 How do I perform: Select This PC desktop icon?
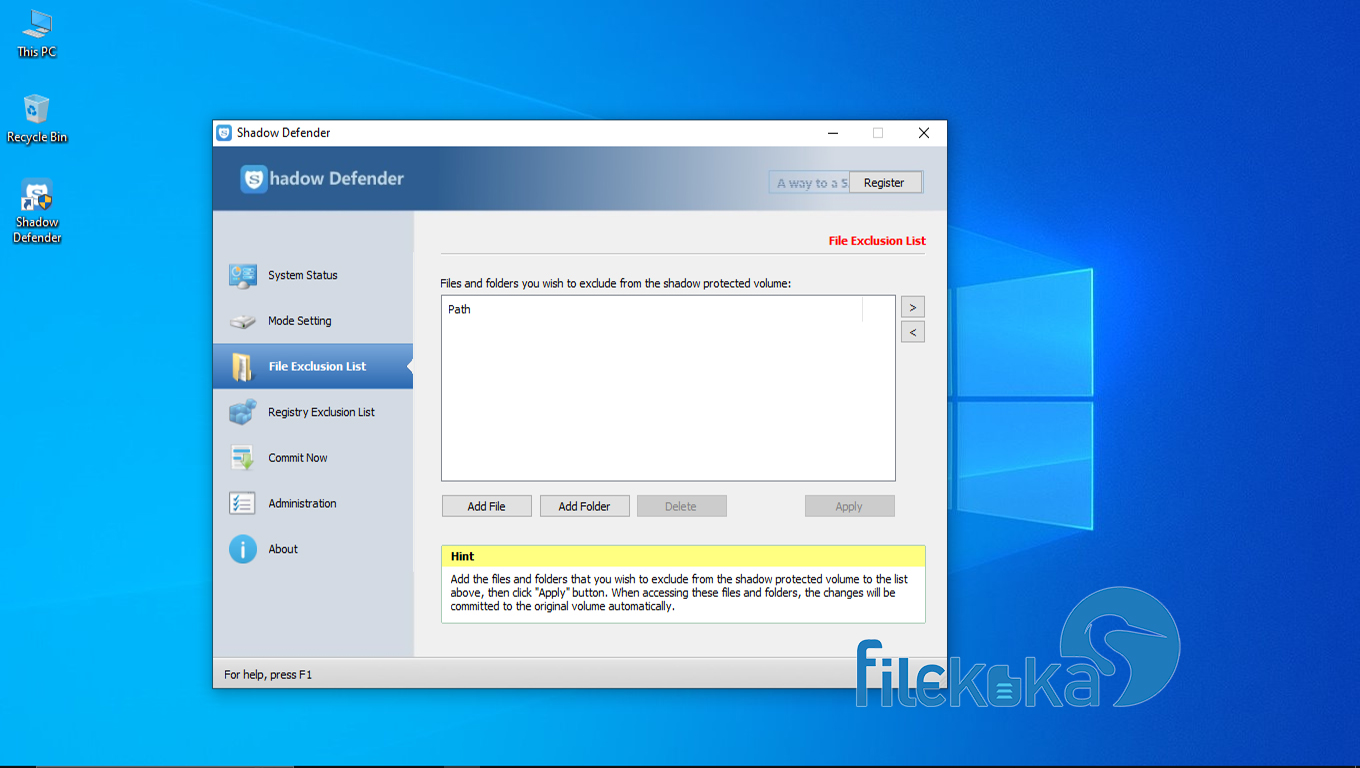pos(37,34)
